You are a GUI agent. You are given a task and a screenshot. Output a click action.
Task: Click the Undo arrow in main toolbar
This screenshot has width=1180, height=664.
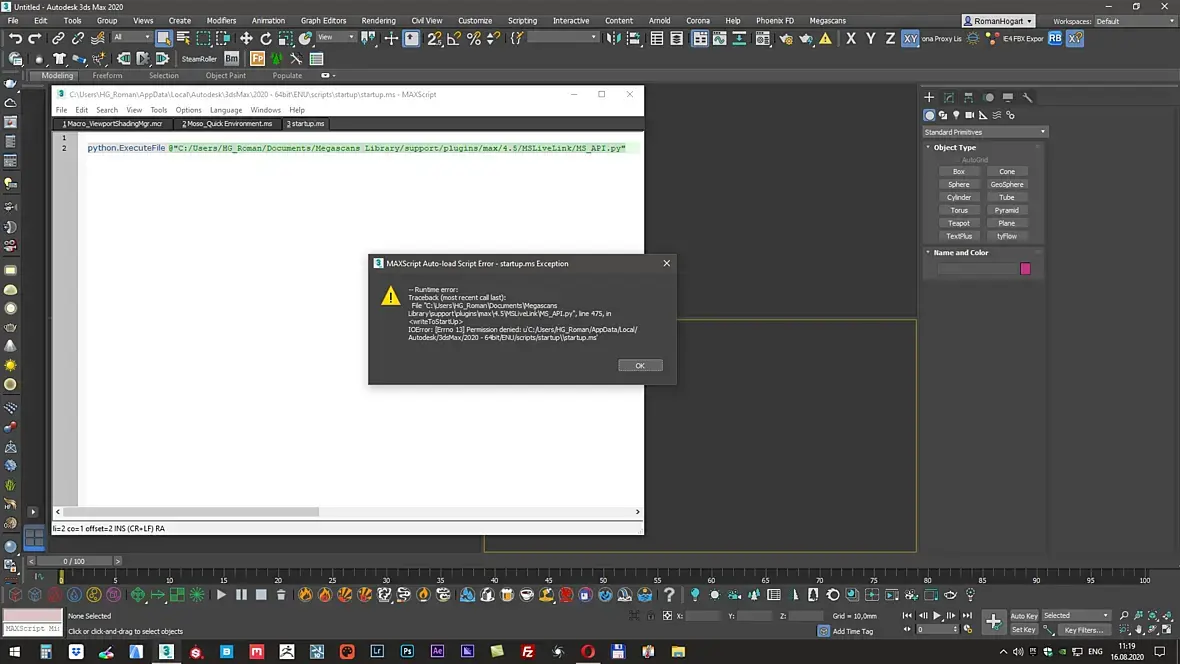tap(15, 38)
